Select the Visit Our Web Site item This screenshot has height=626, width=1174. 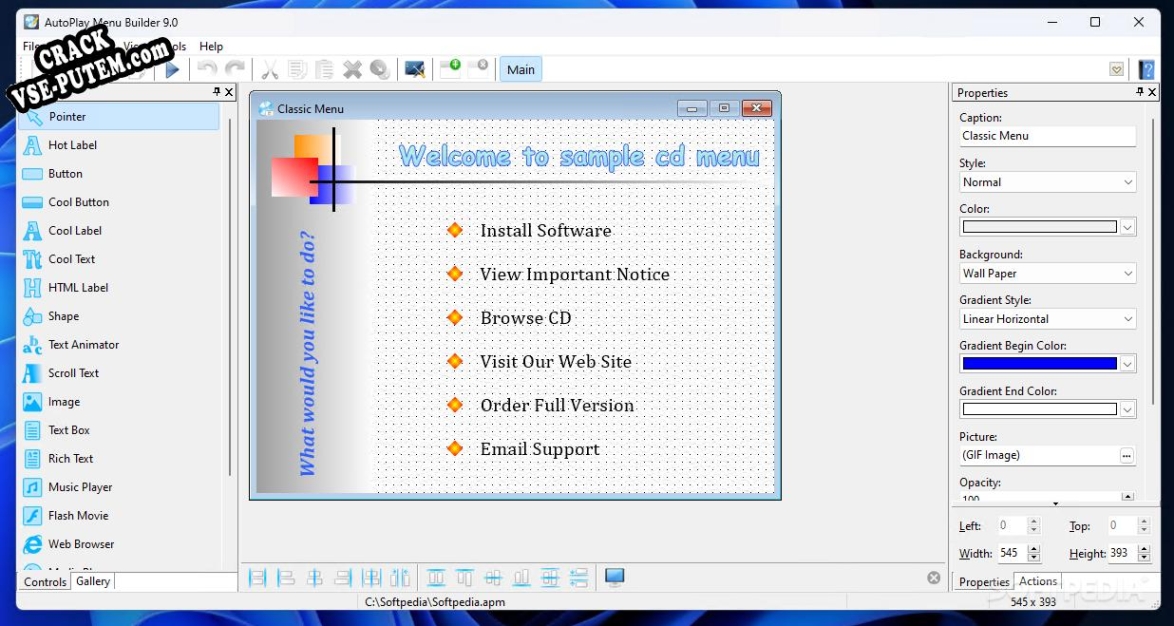(x=556, y=362)
